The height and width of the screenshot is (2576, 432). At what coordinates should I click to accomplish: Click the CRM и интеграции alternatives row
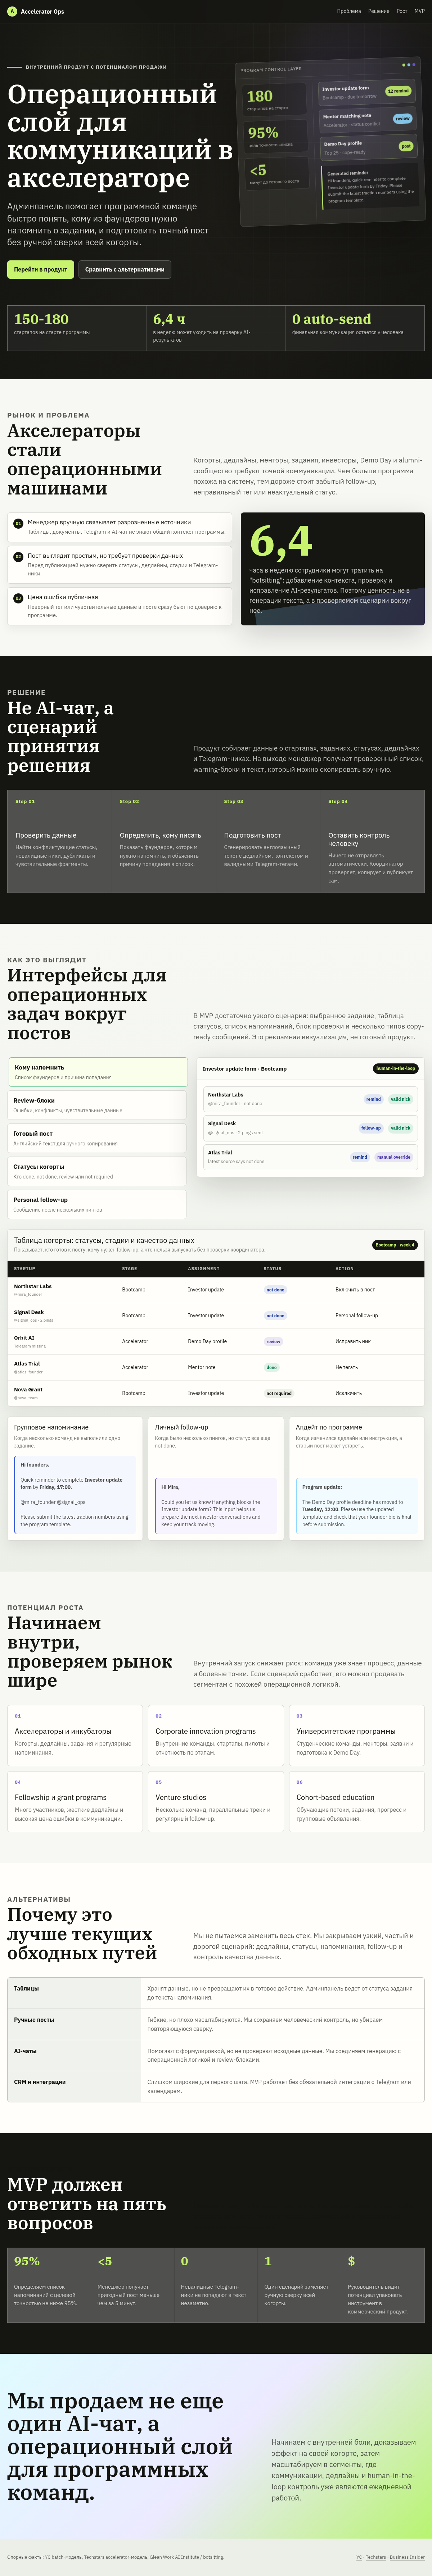point(216,2086)
